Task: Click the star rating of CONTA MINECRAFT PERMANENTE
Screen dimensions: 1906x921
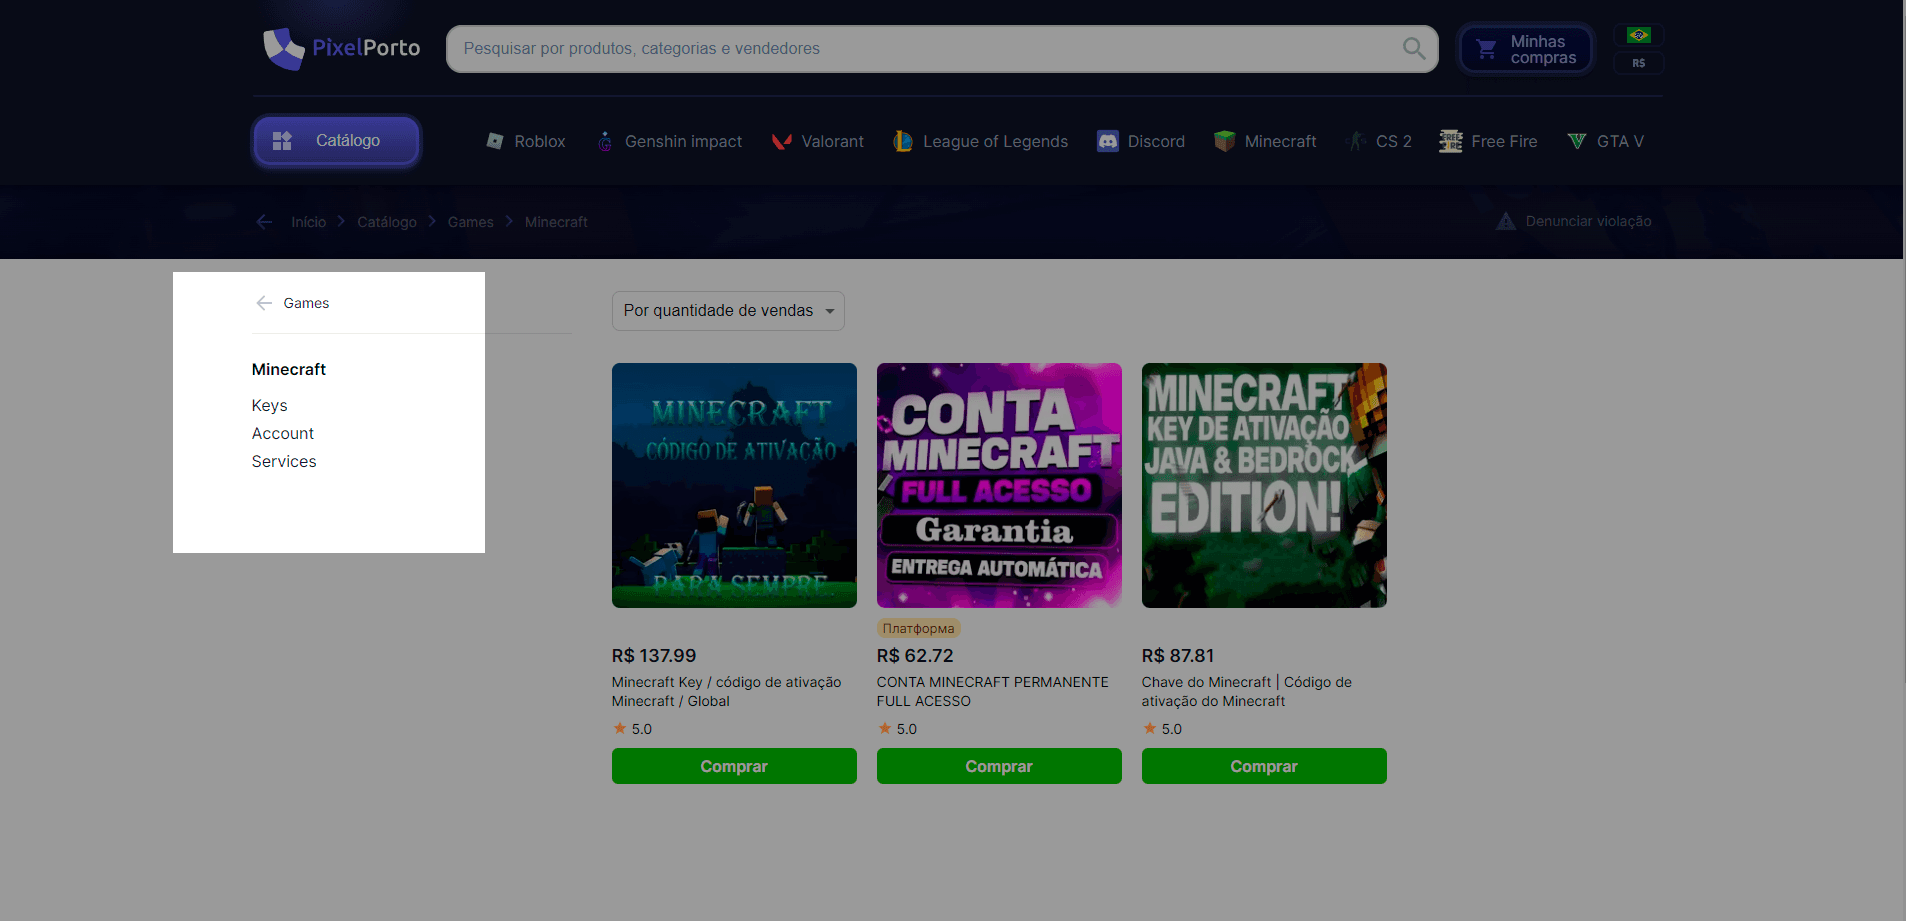Action: pyautogui.click(x=897, y=729)
